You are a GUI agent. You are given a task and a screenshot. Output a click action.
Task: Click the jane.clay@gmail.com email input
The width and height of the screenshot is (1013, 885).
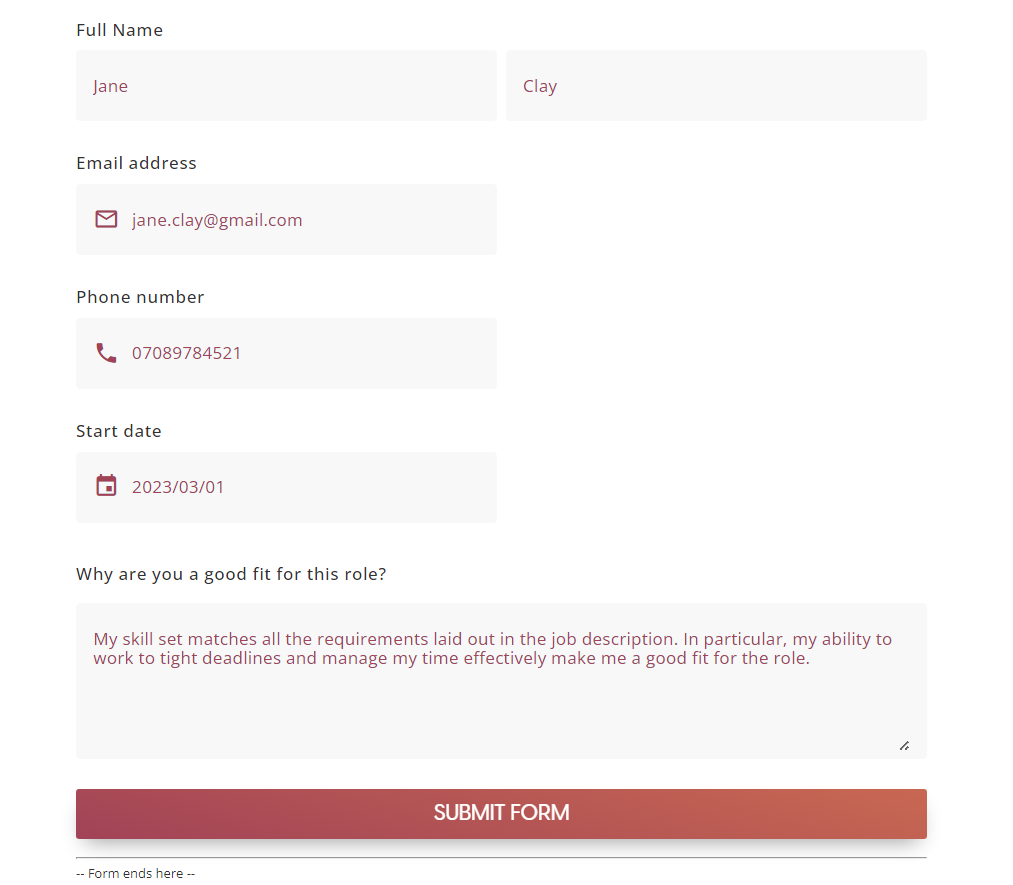[300, 220]
